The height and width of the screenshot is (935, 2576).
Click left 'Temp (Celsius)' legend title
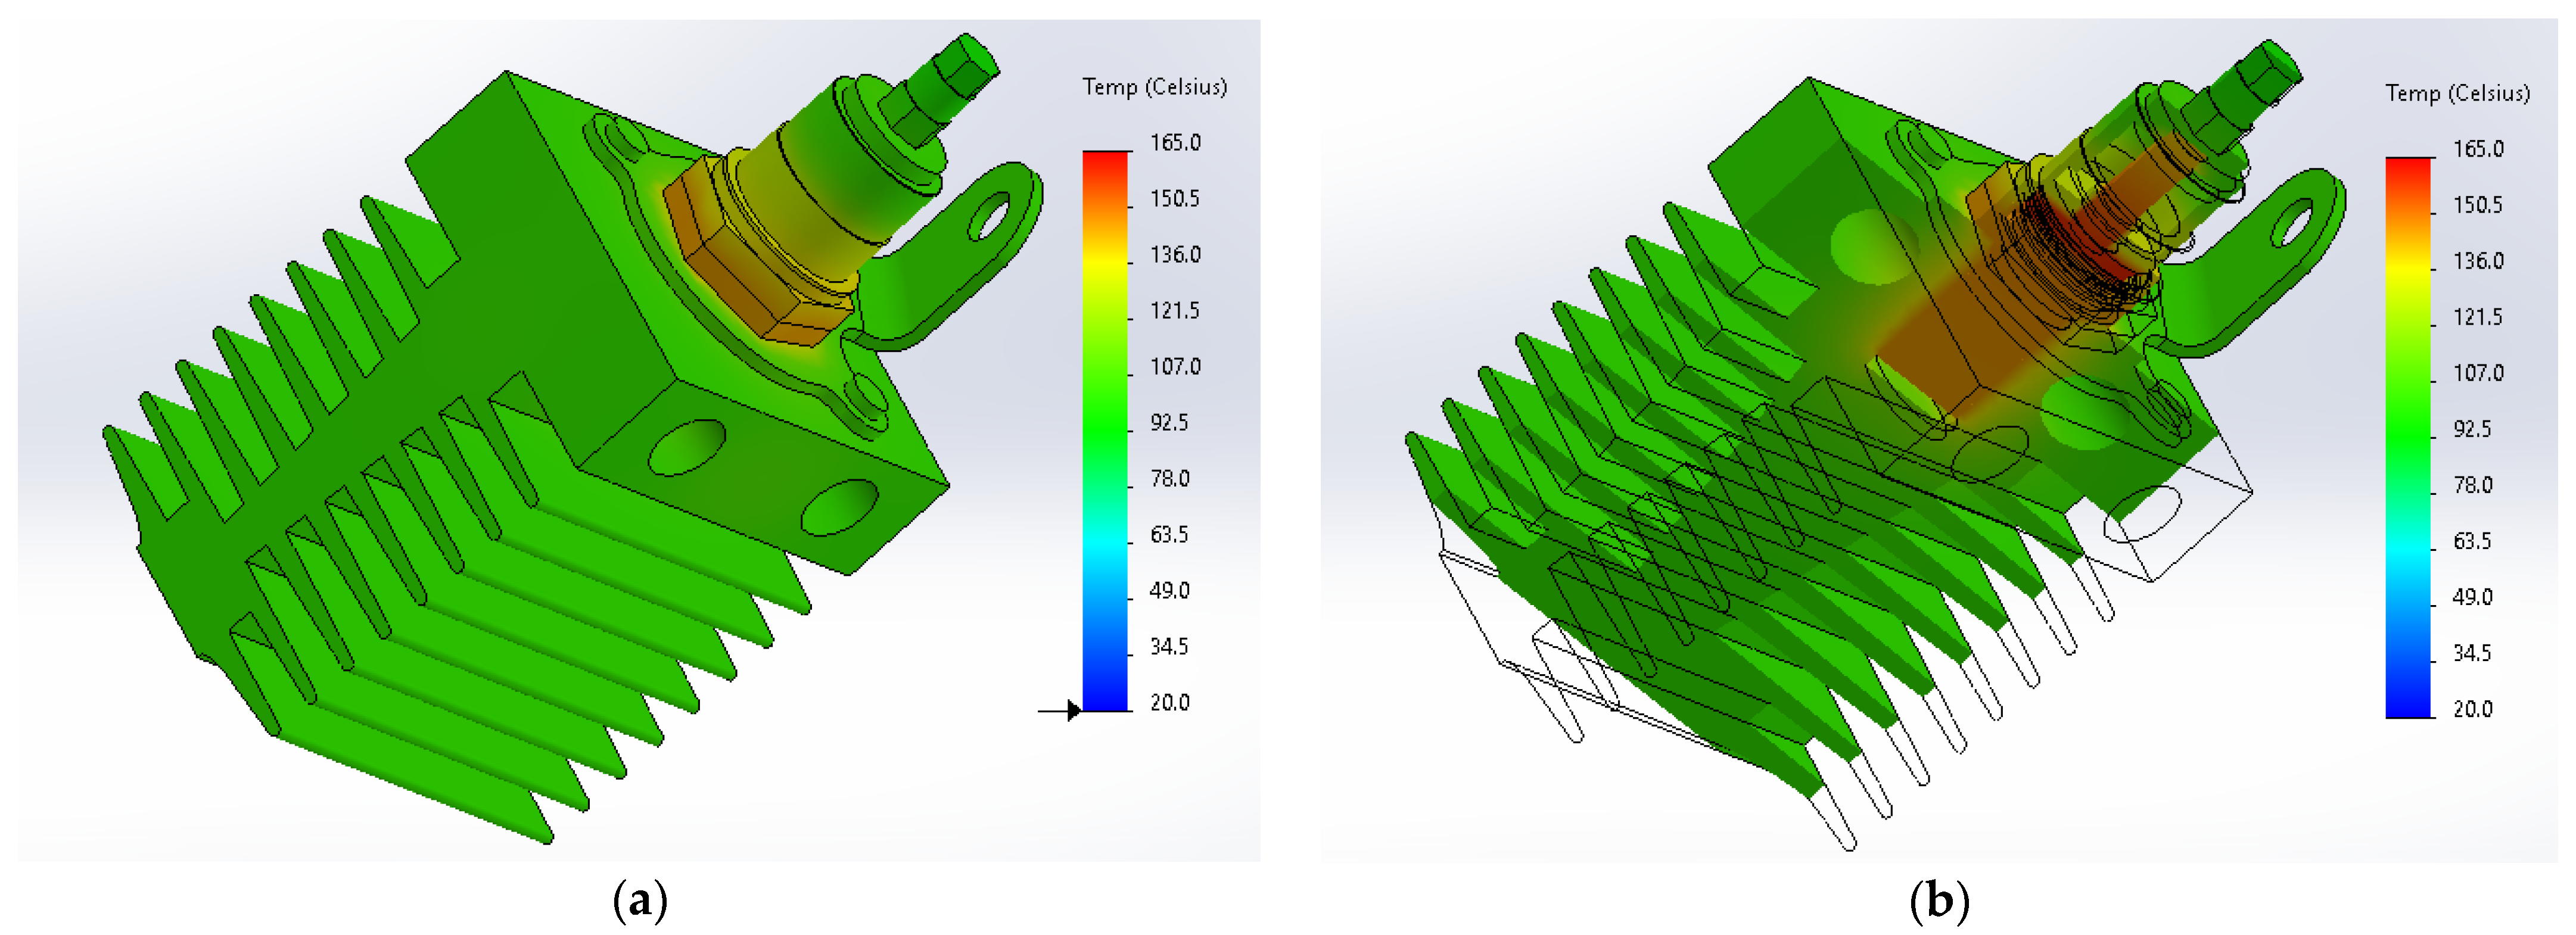coord(1154,87)
